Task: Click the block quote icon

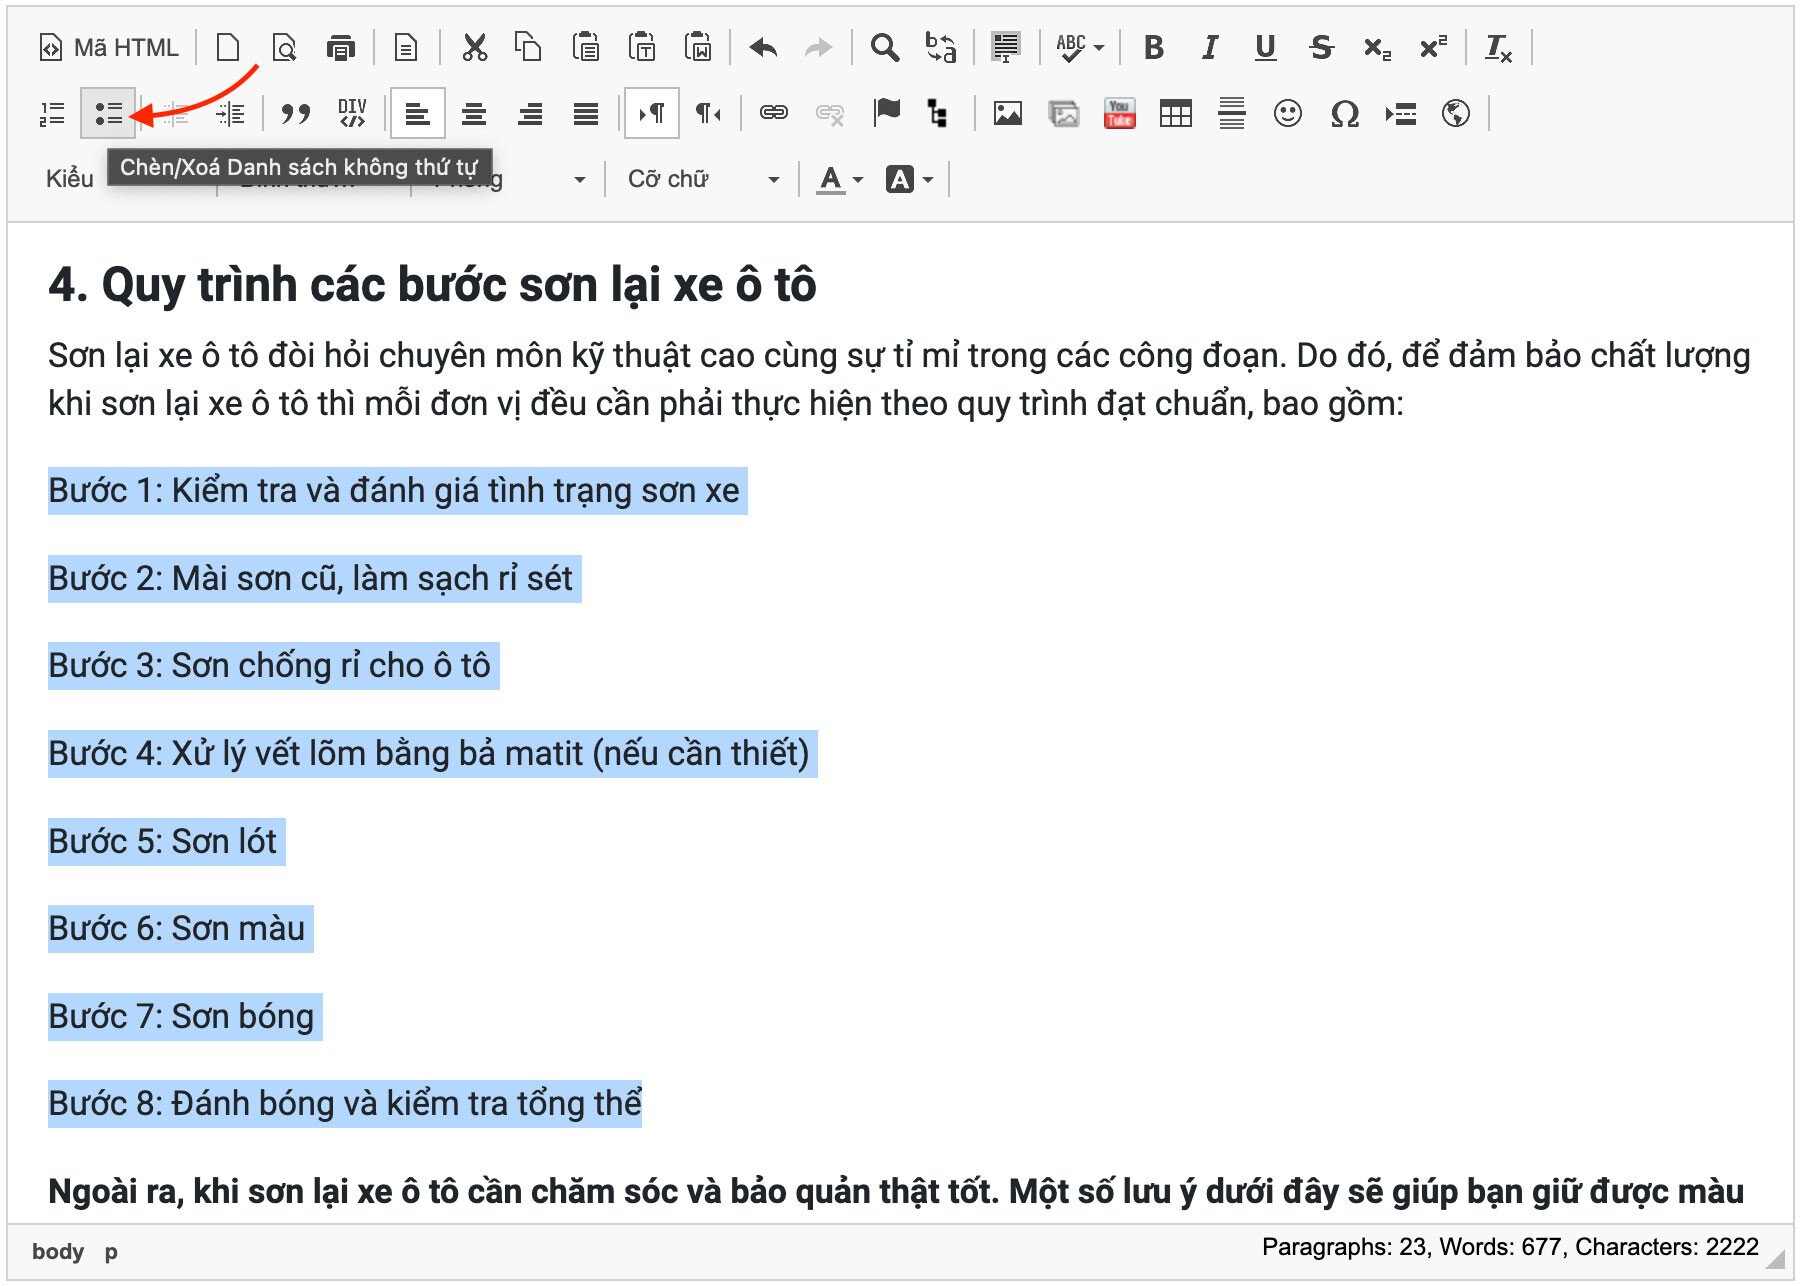Action: [x=295, y=114]
